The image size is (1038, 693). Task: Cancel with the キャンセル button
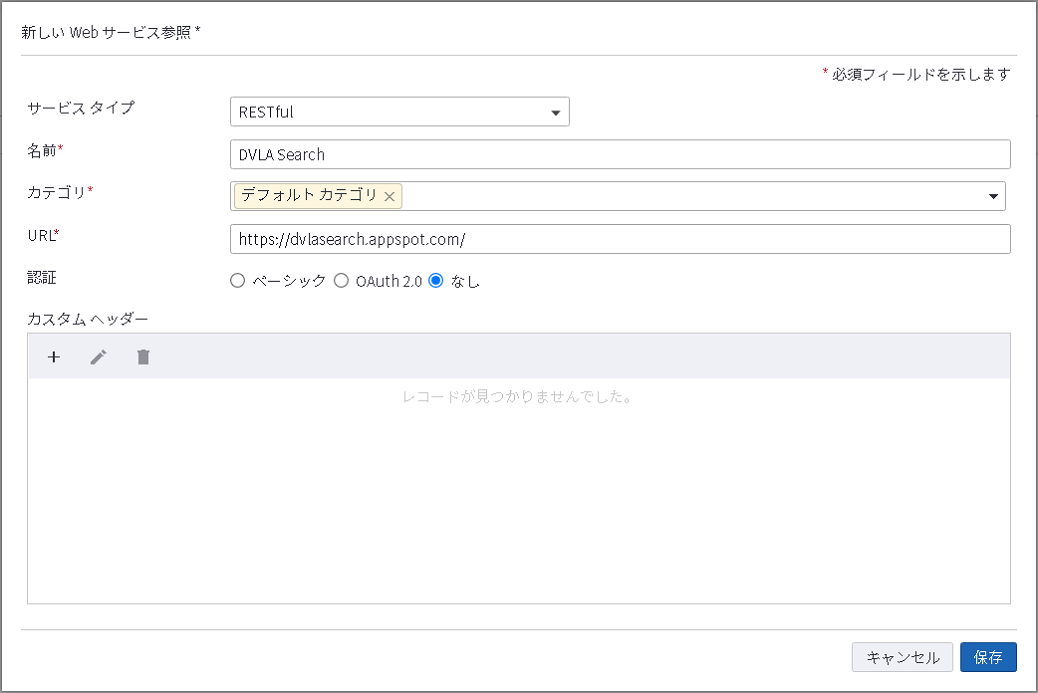point(901,657)
